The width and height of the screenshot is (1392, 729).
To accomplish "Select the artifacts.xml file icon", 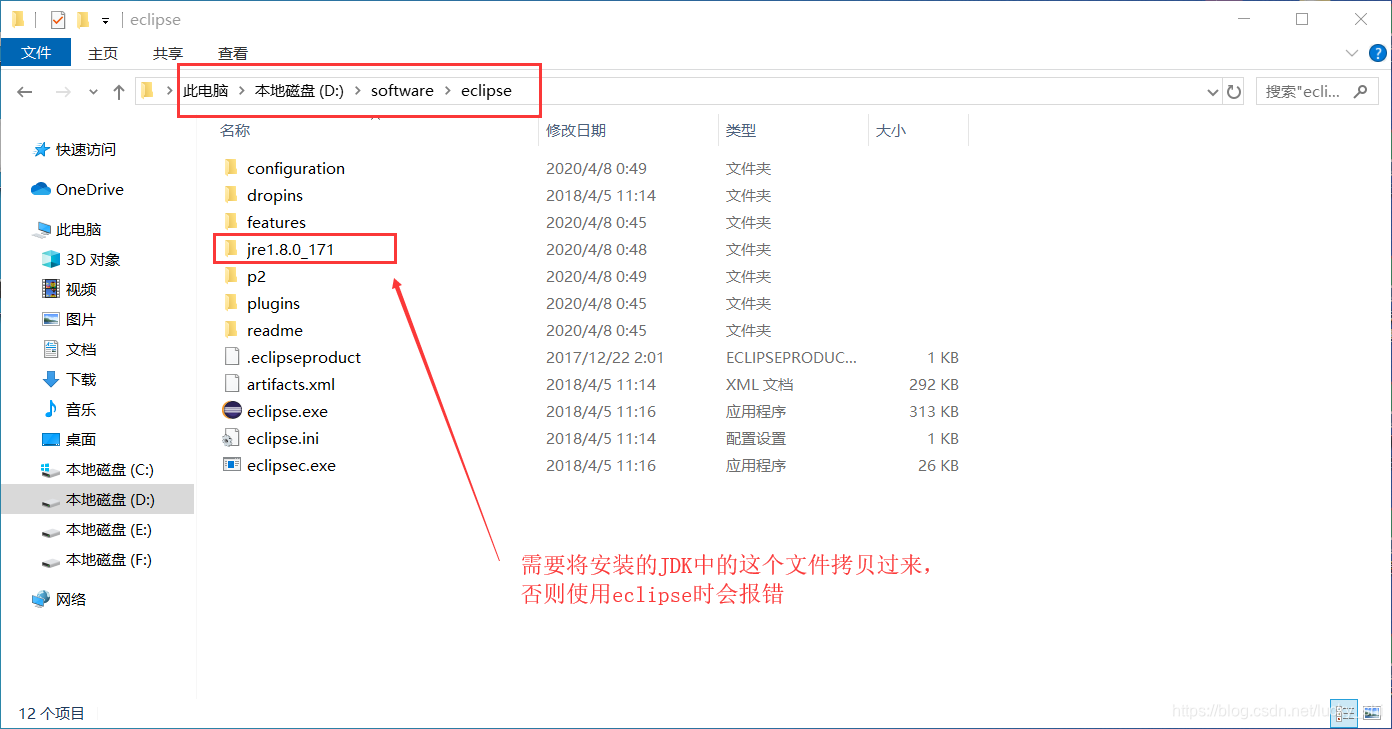I will pyautogui.click(x=232, y=384).
